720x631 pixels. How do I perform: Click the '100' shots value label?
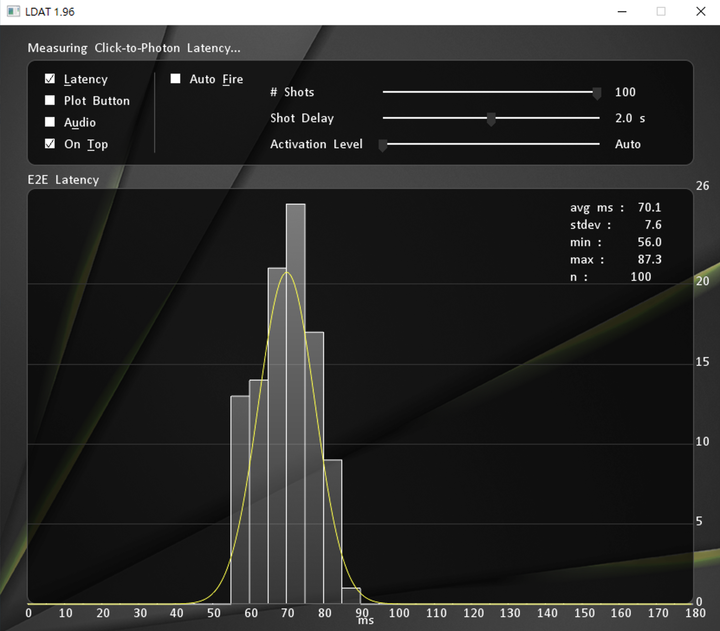625,92
